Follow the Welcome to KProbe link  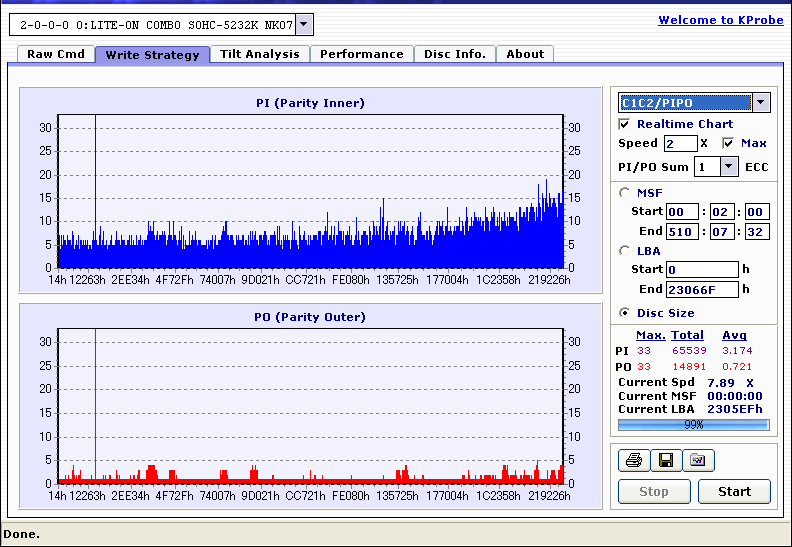pyautogui.click(x=721, y=20)
